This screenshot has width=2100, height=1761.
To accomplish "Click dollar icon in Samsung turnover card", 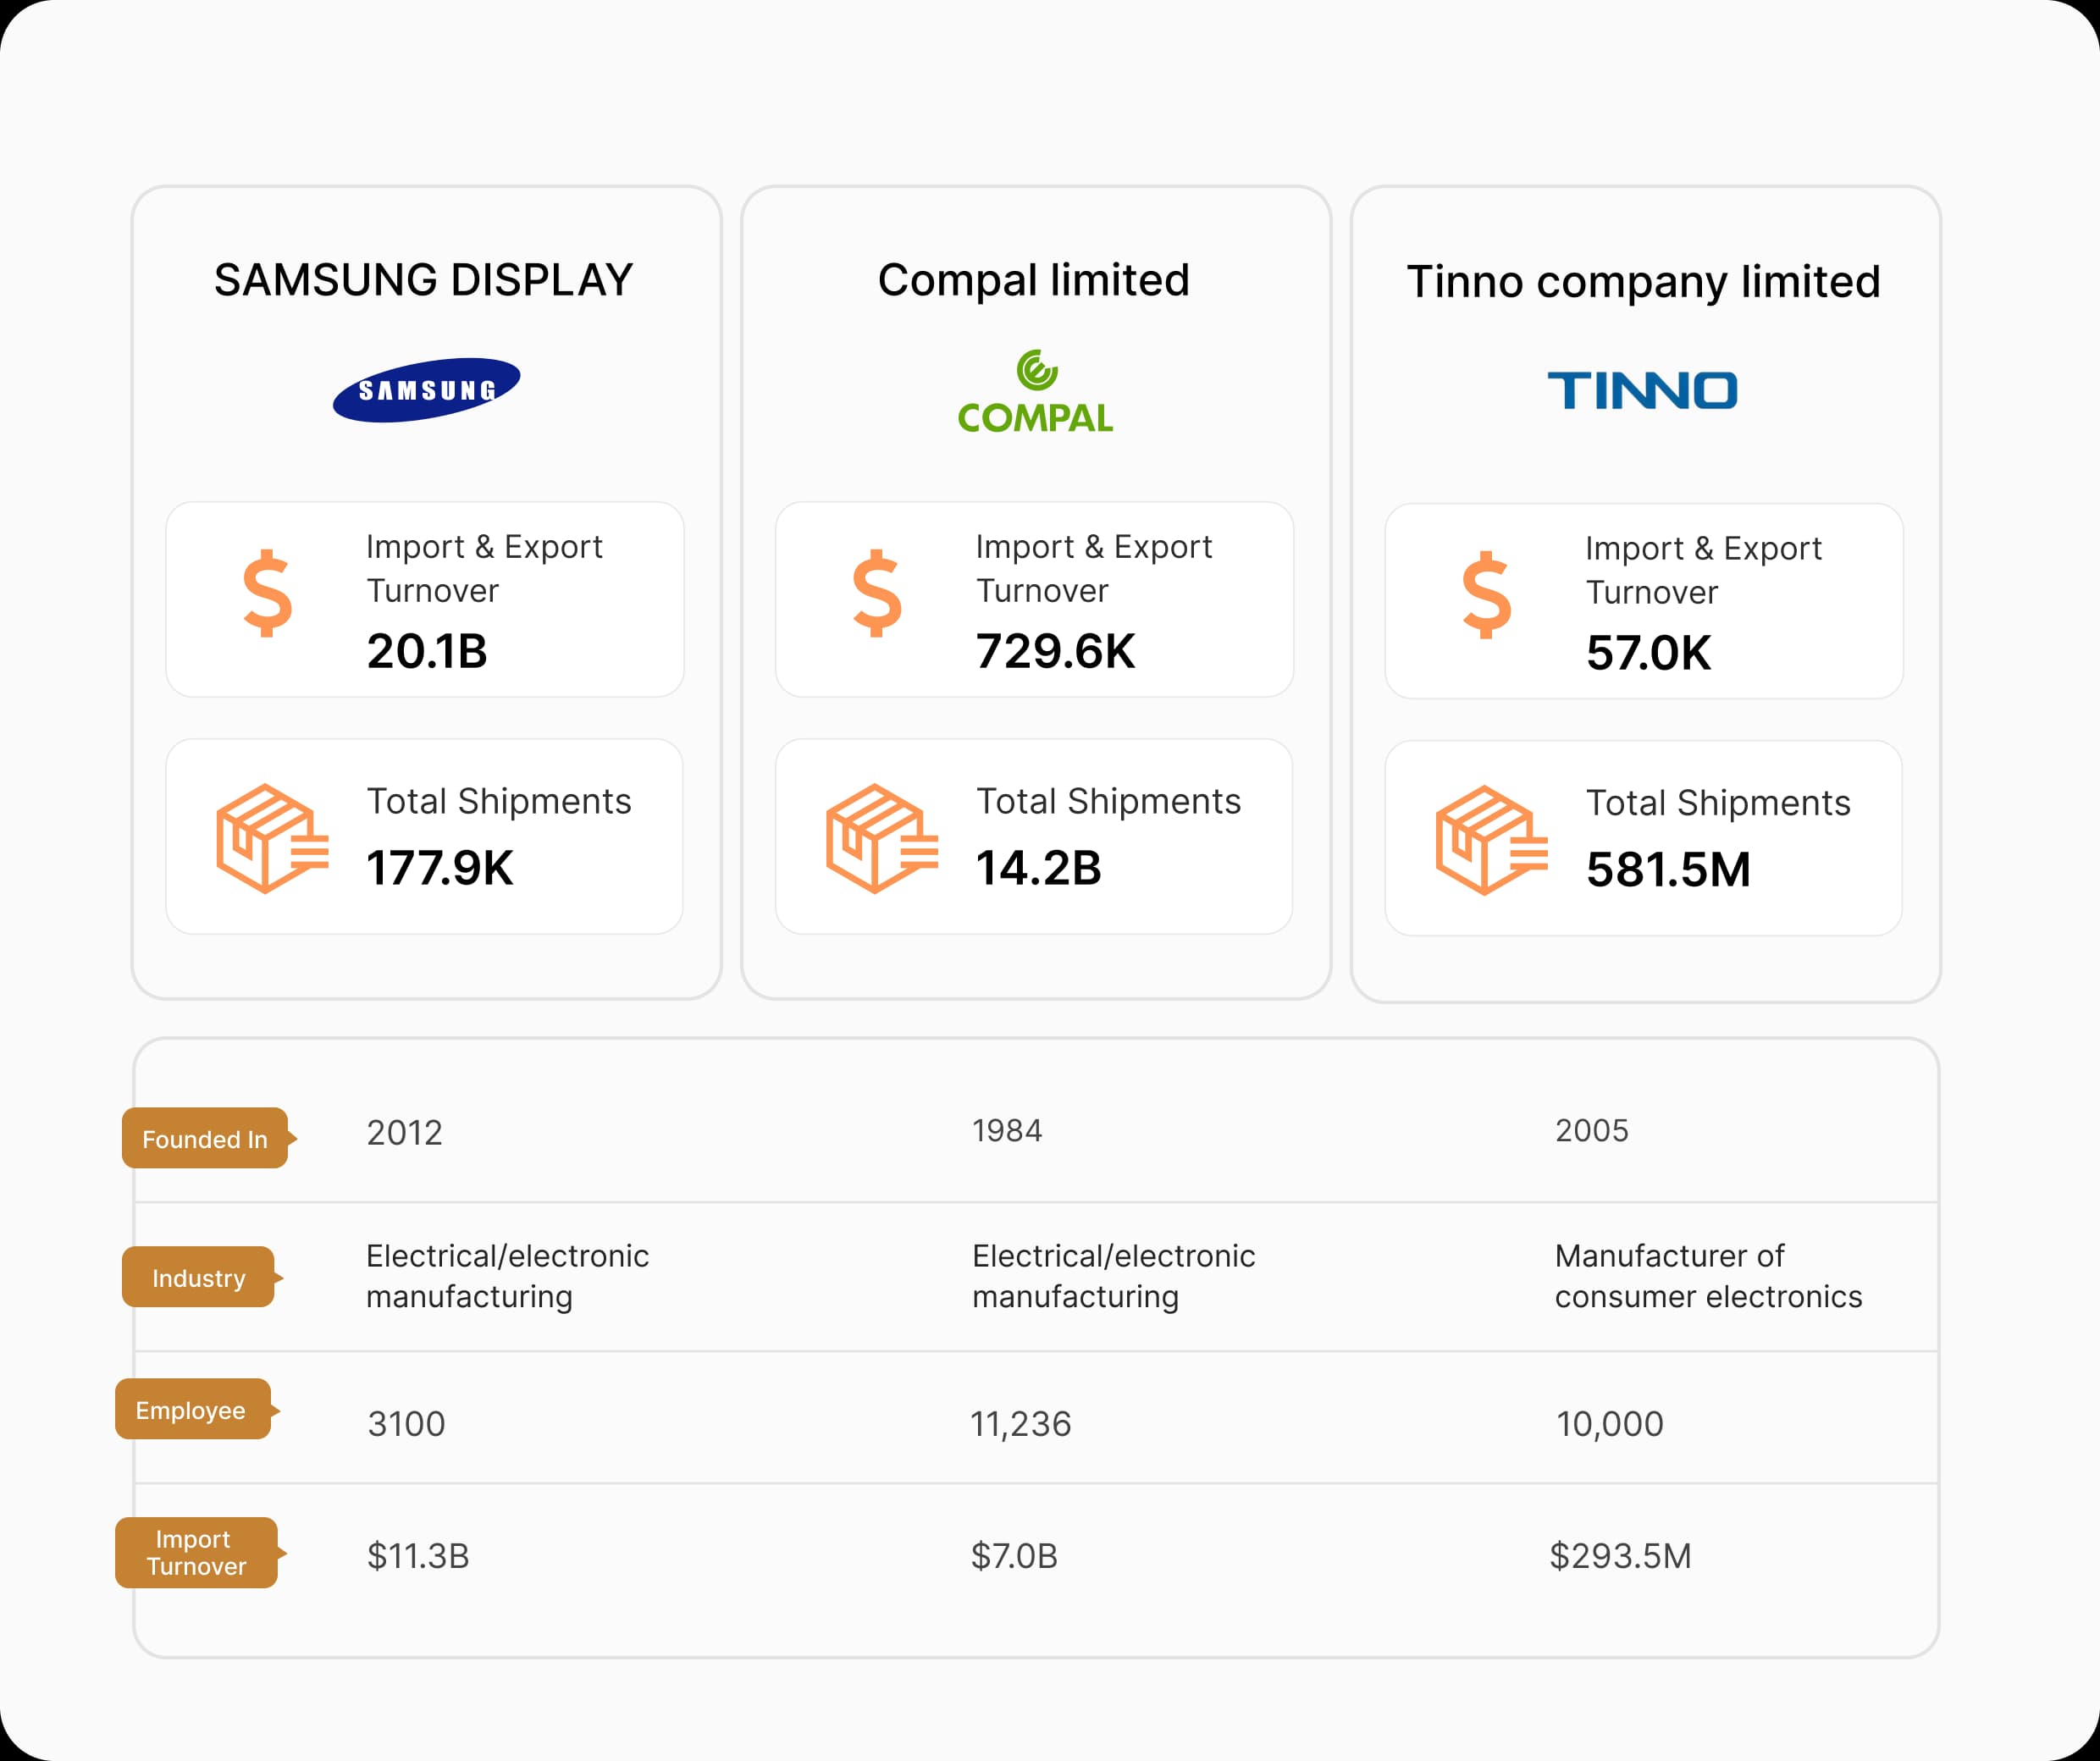I will click(268, 593).
